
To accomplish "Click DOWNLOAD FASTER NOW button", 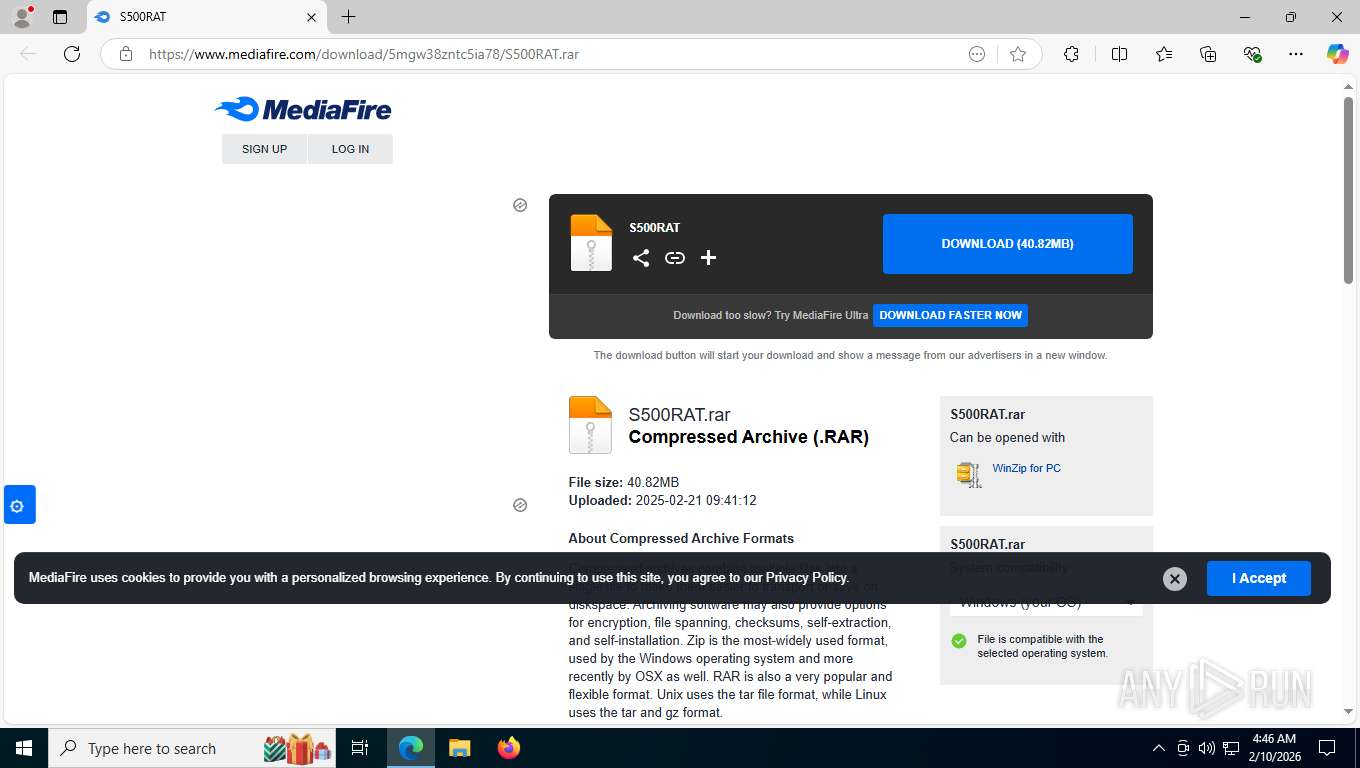I will [950, 315].
